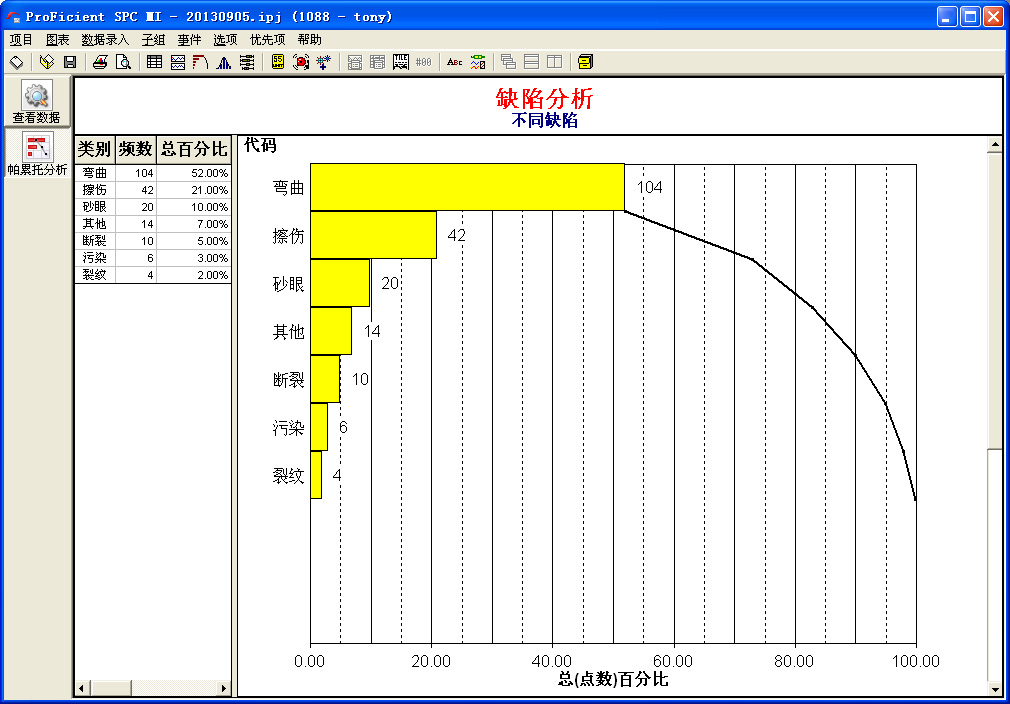This screenshot has width=1010, height=704.
Task: Click the tile horizontally icon
Action: (531, 62)
